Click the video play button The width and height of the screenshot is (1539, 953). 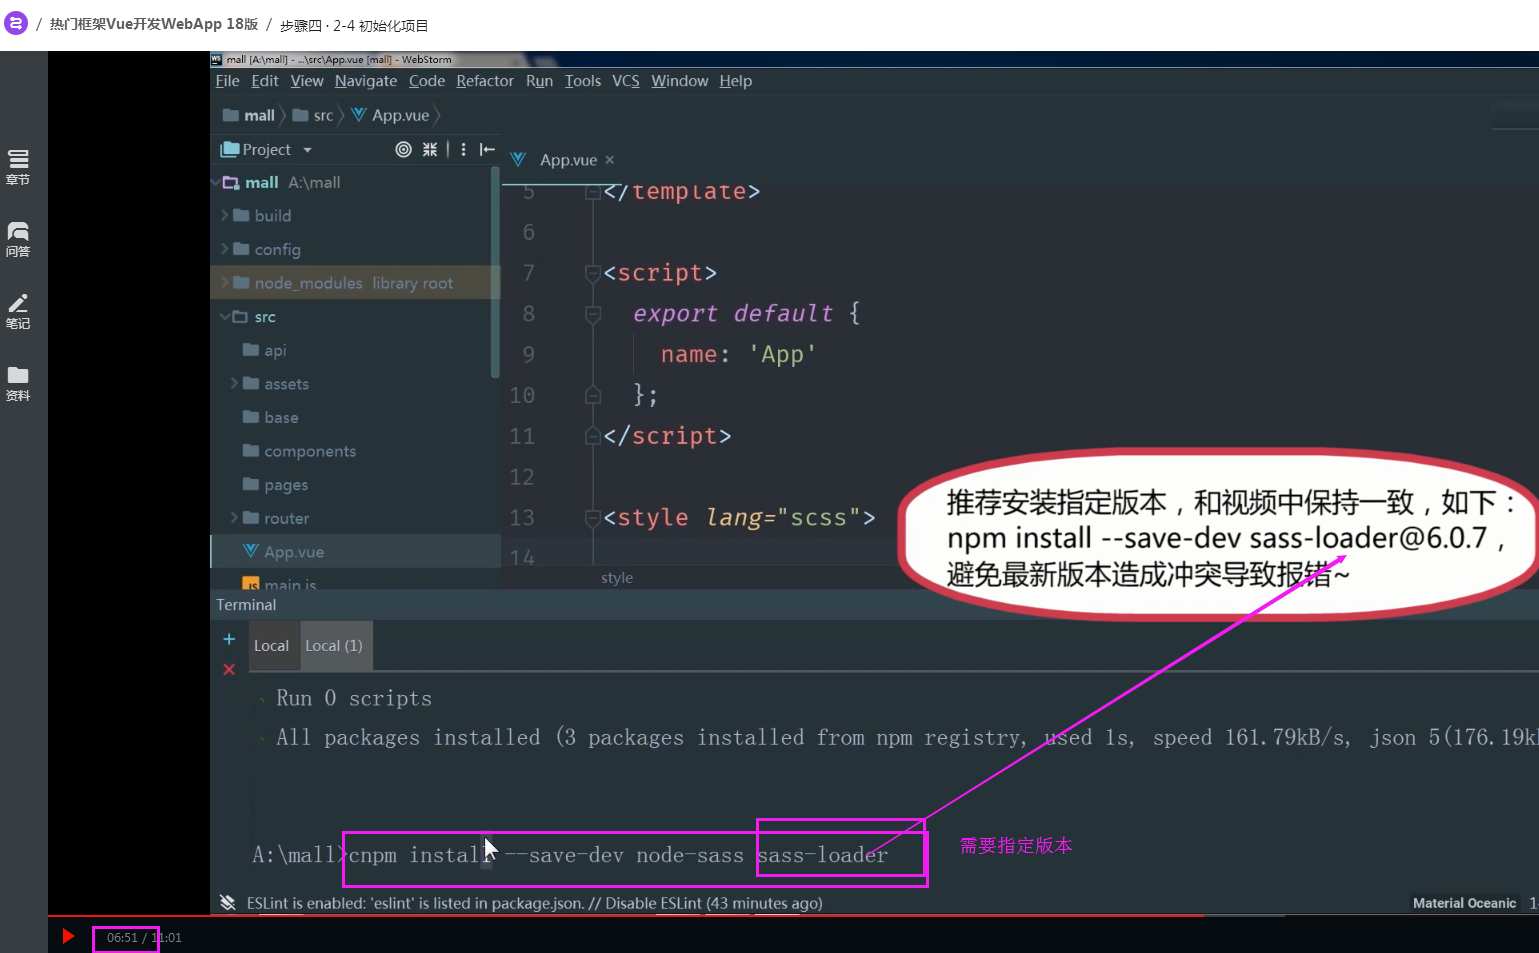click(x=68, y=936)
